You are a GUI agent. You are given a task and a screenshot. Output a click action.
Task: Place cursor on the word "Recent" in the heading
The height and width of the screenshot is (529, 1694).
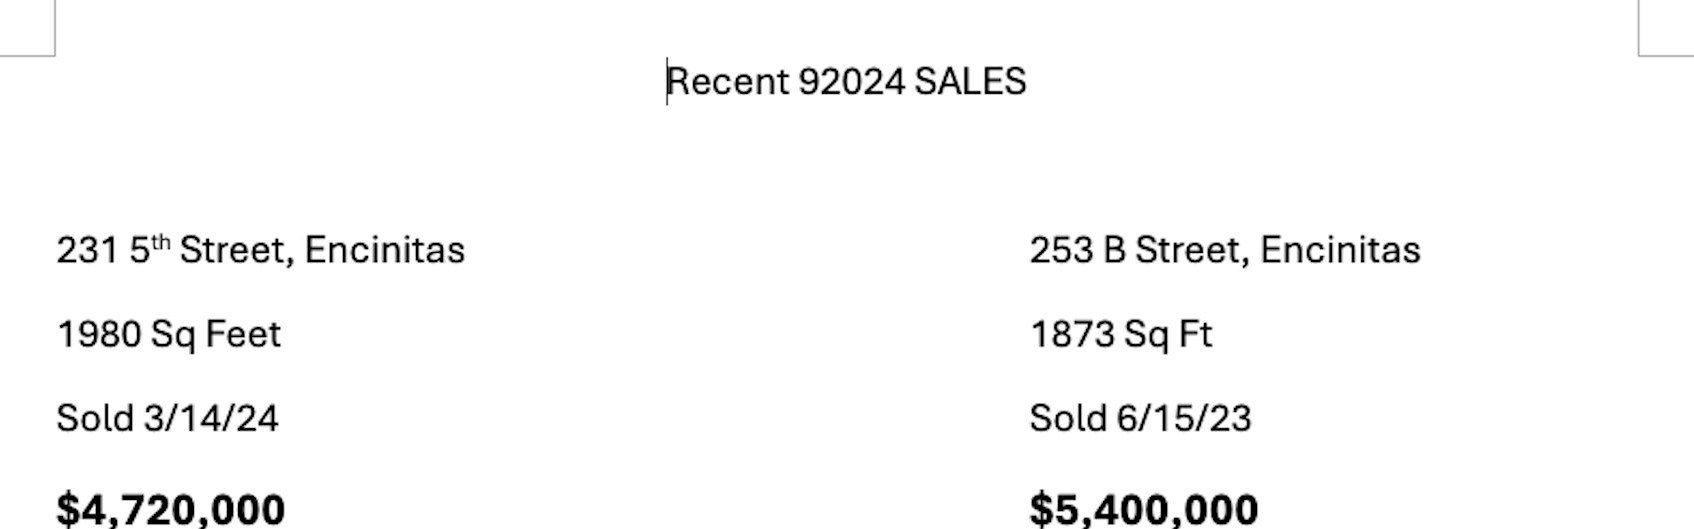pos(728,81)
